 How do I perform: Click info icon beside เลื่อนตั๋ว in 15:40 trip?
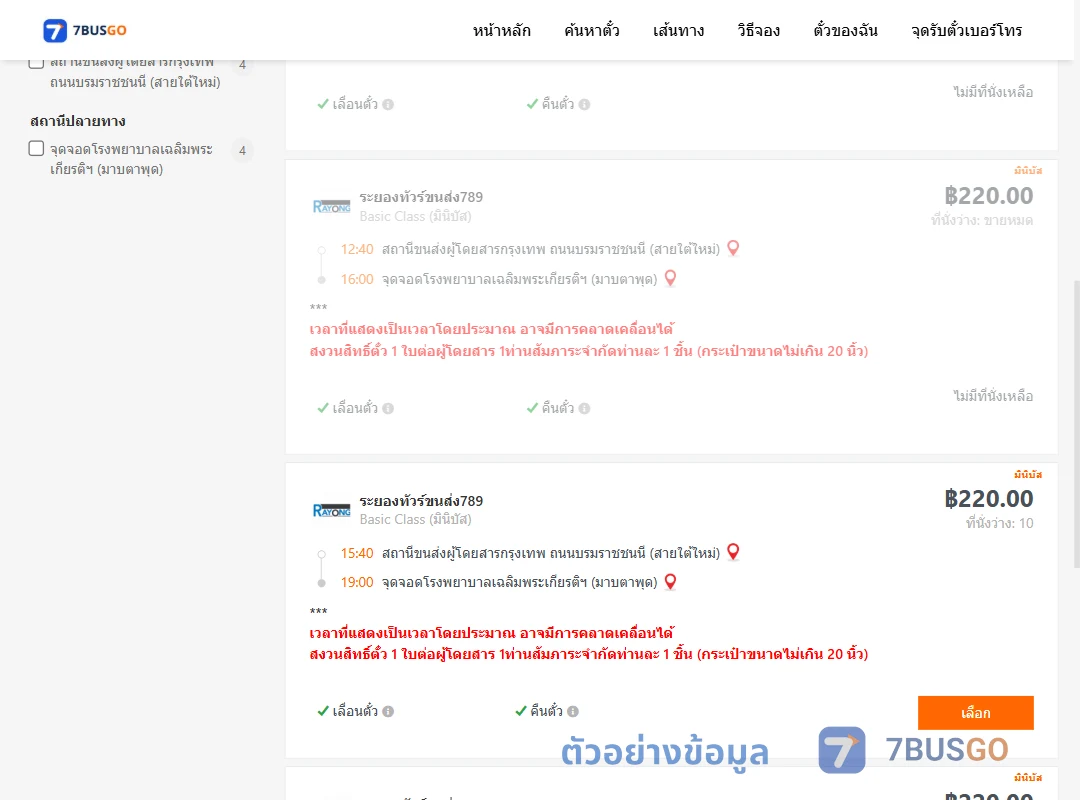[388, 712]
